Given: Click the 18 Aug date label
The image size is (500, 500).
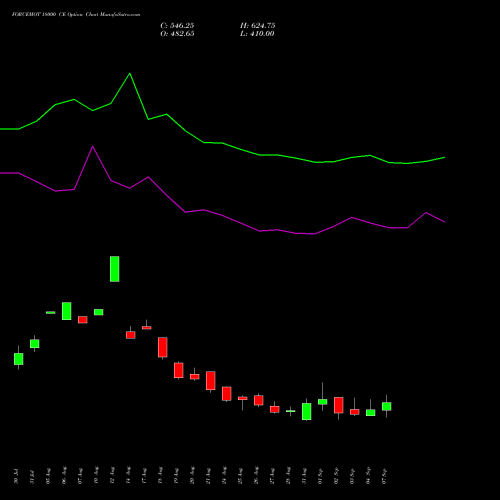Looking at the screenshot, I should 160,476.
